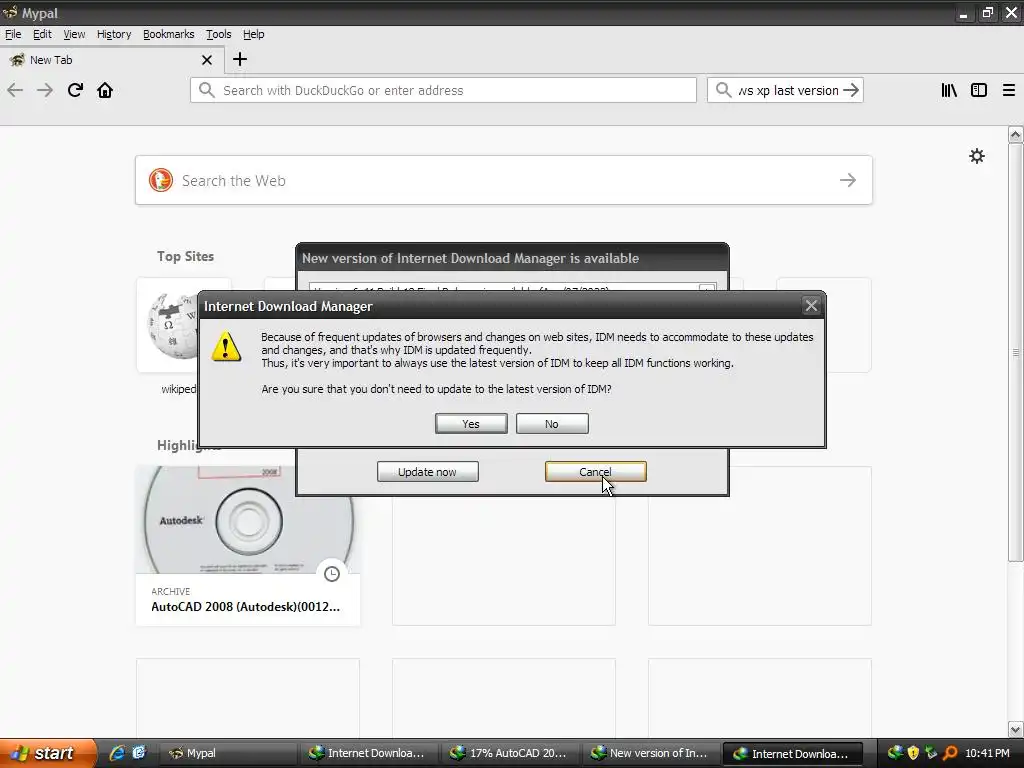Click Update now in the new version window

427,472
